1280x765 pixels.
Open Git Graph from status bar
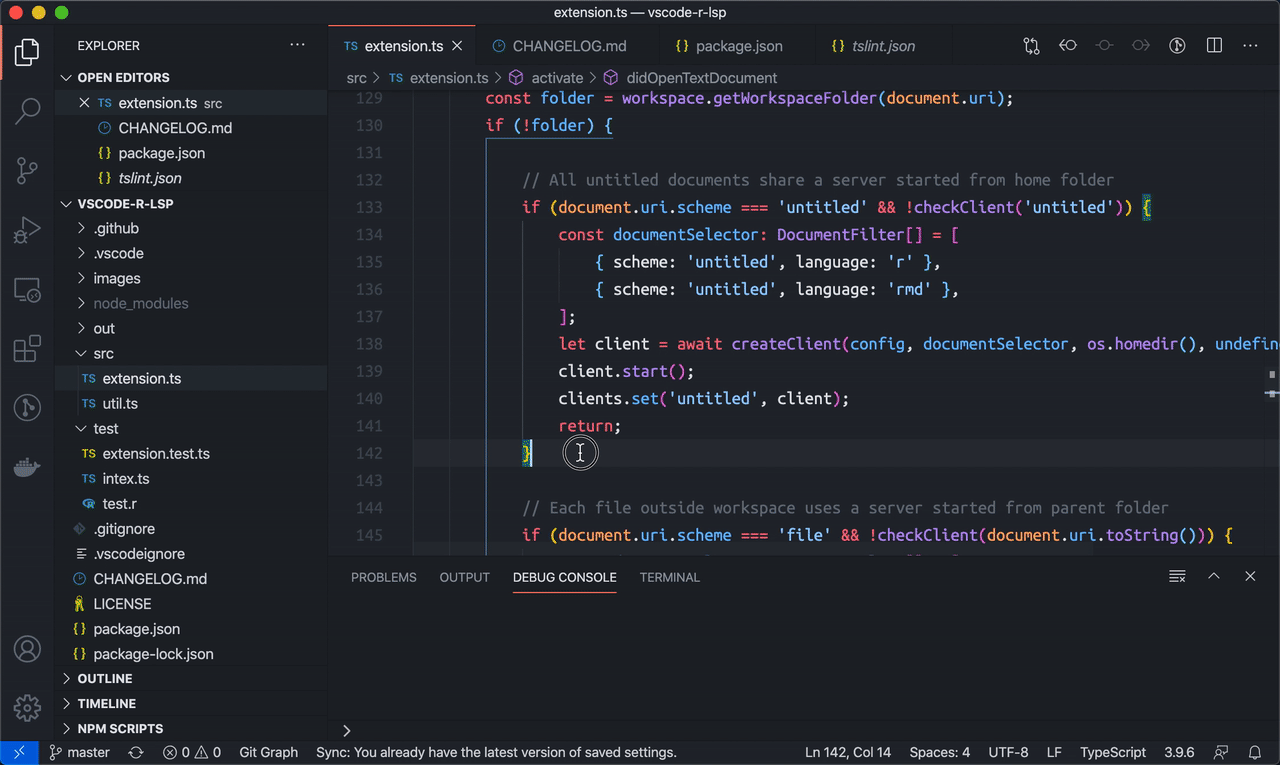(x=269, y=752)
